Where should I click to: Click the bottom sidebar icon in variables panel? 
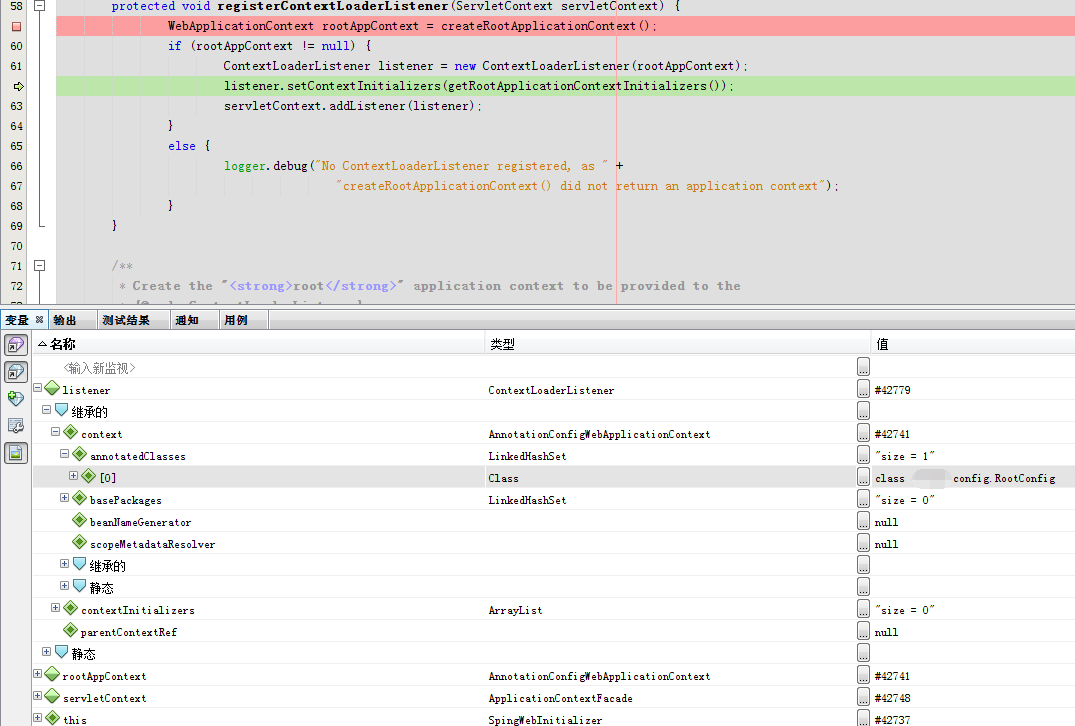coord(16,452)
